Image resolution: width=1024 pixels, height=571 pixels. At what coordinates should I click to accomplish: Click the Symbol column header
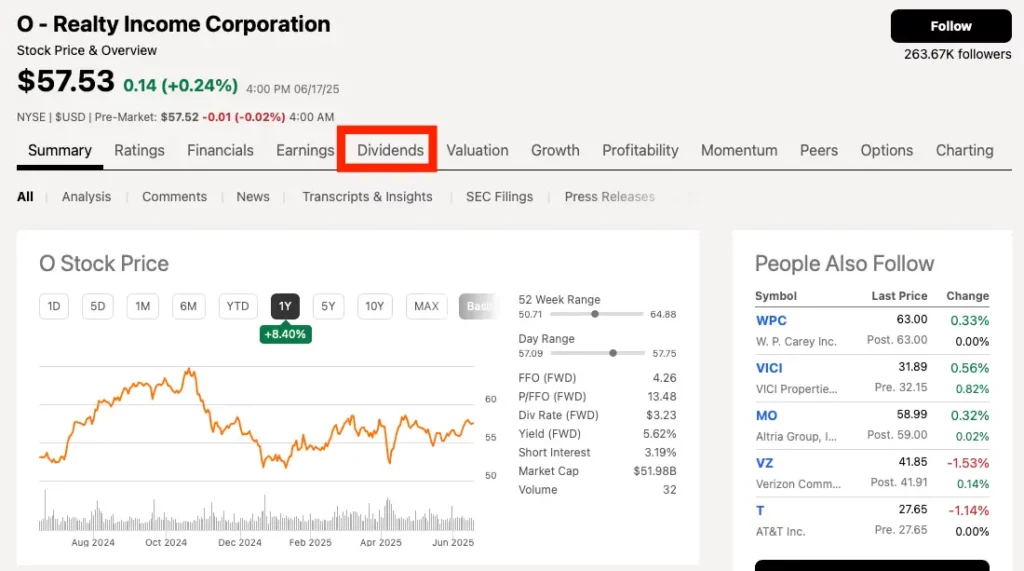[x=776, y=296]
